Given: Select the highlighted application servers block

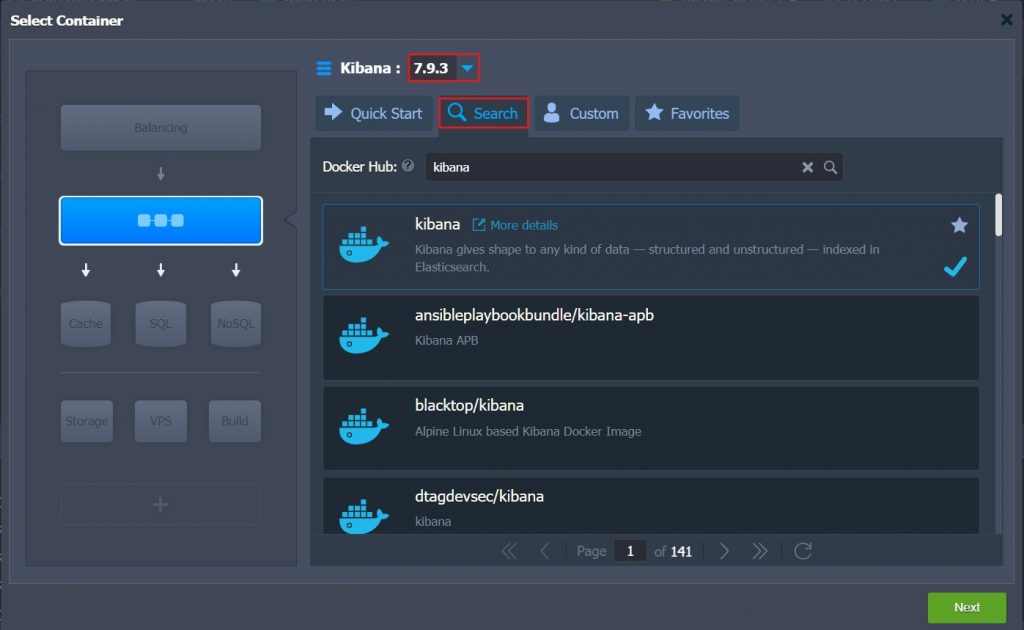Looking at the screenshot, I should 161,221.
